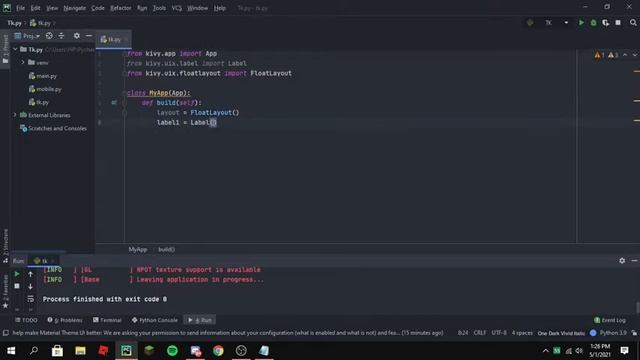Image resolution: width=640 pixels, height=360 pixels.
Task: Toggle soft-wrap in Run console
Action: (x=30, y=299)
